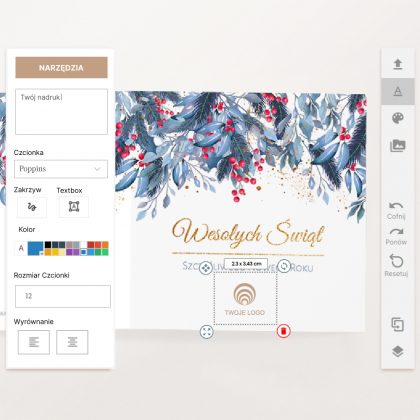This screenshot has height=420, width=420.
Task: Toggle the Zakrzyw curve text option
Action: tap(32, 207)
